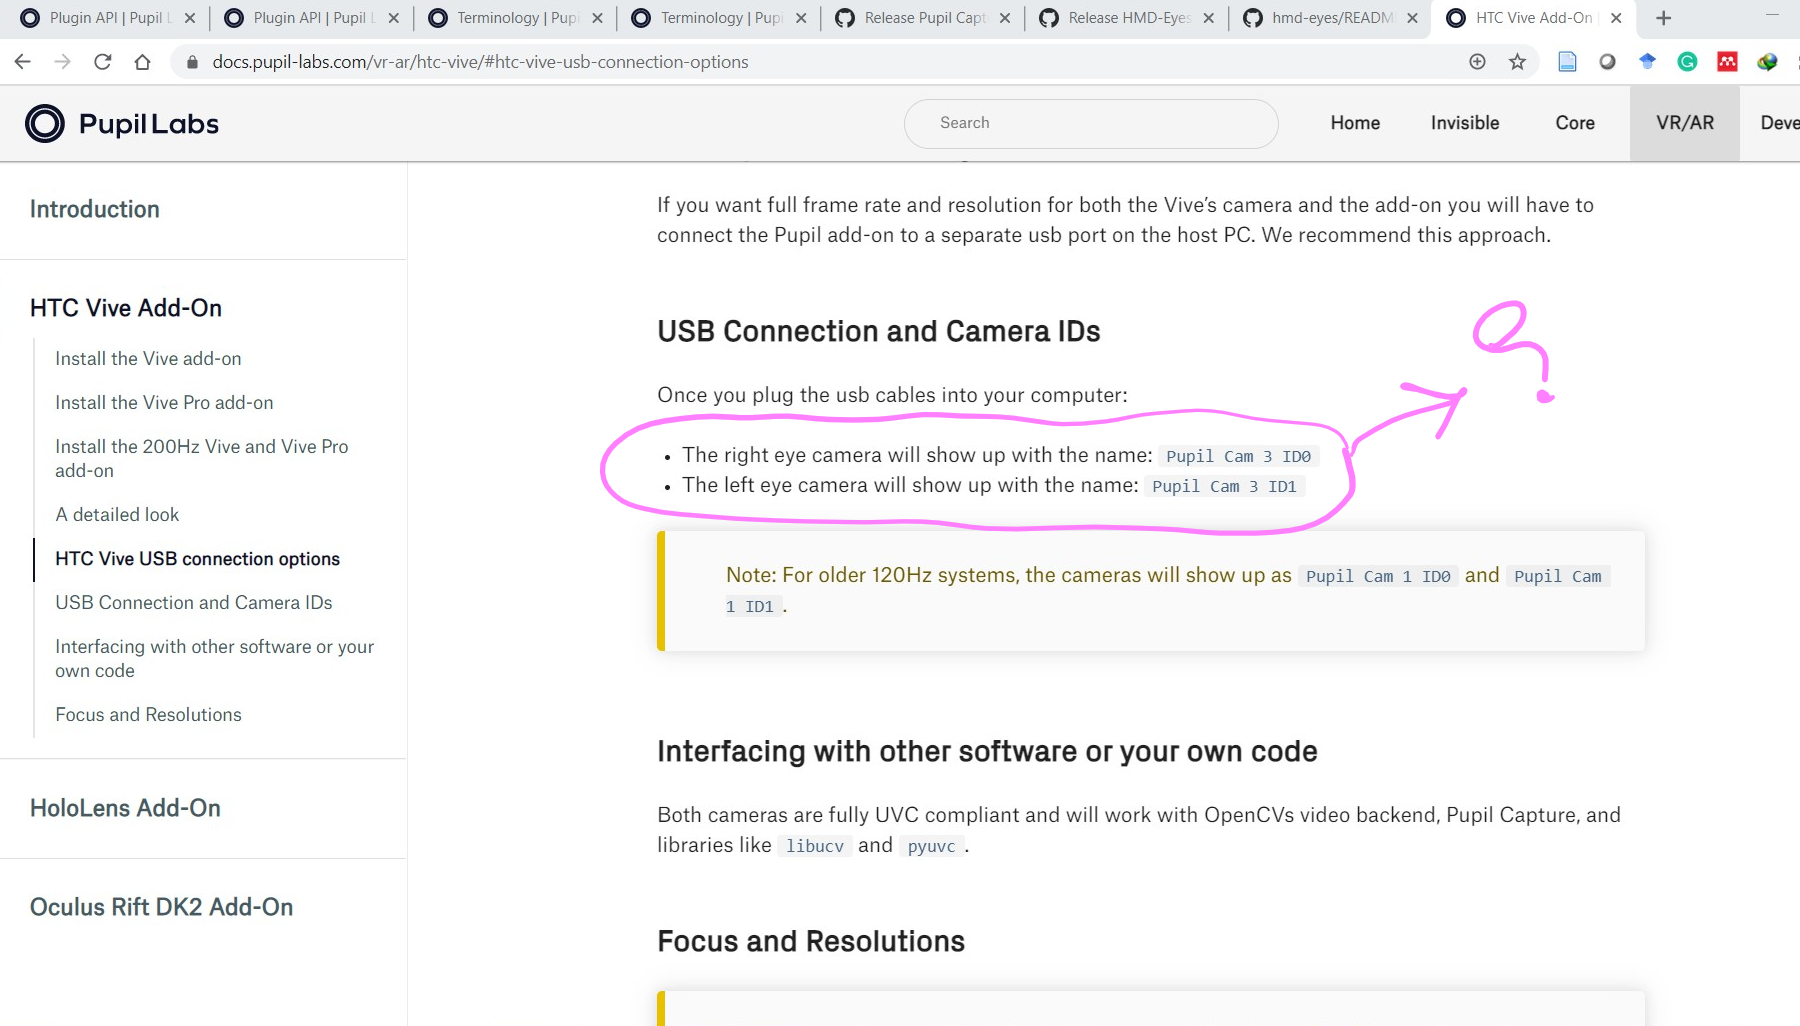
Task: Open the multicolor globe extension icon
Action: (x=1767, y=62)
